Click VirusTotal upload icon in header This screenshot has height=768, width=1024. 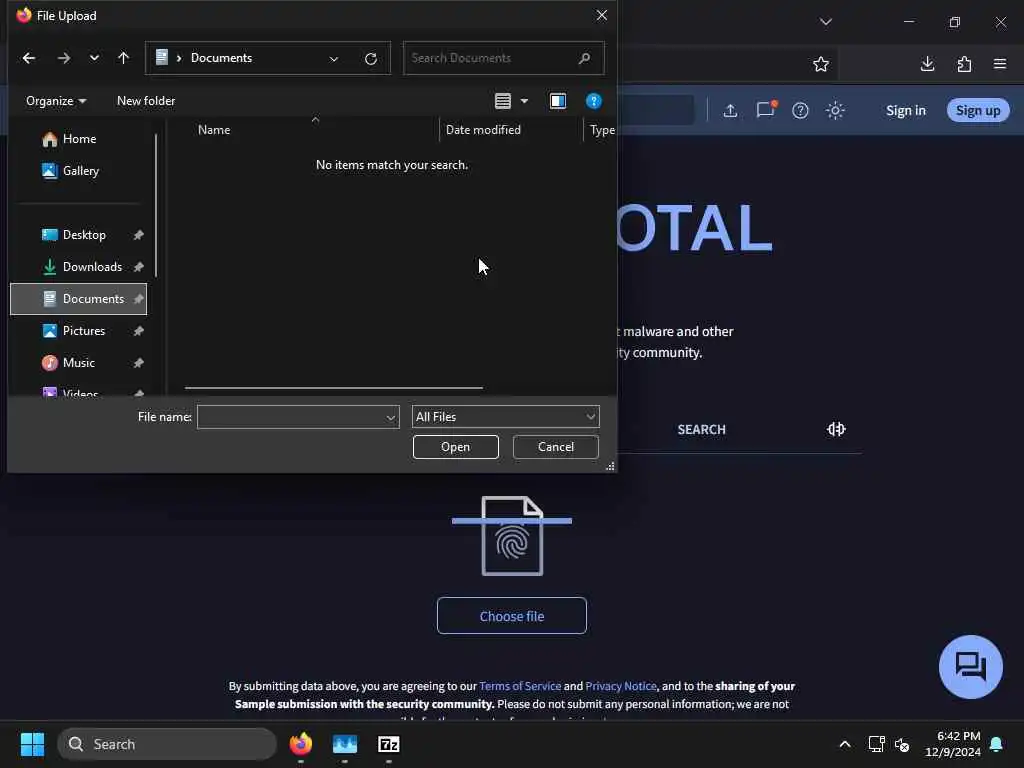(730, 110)
